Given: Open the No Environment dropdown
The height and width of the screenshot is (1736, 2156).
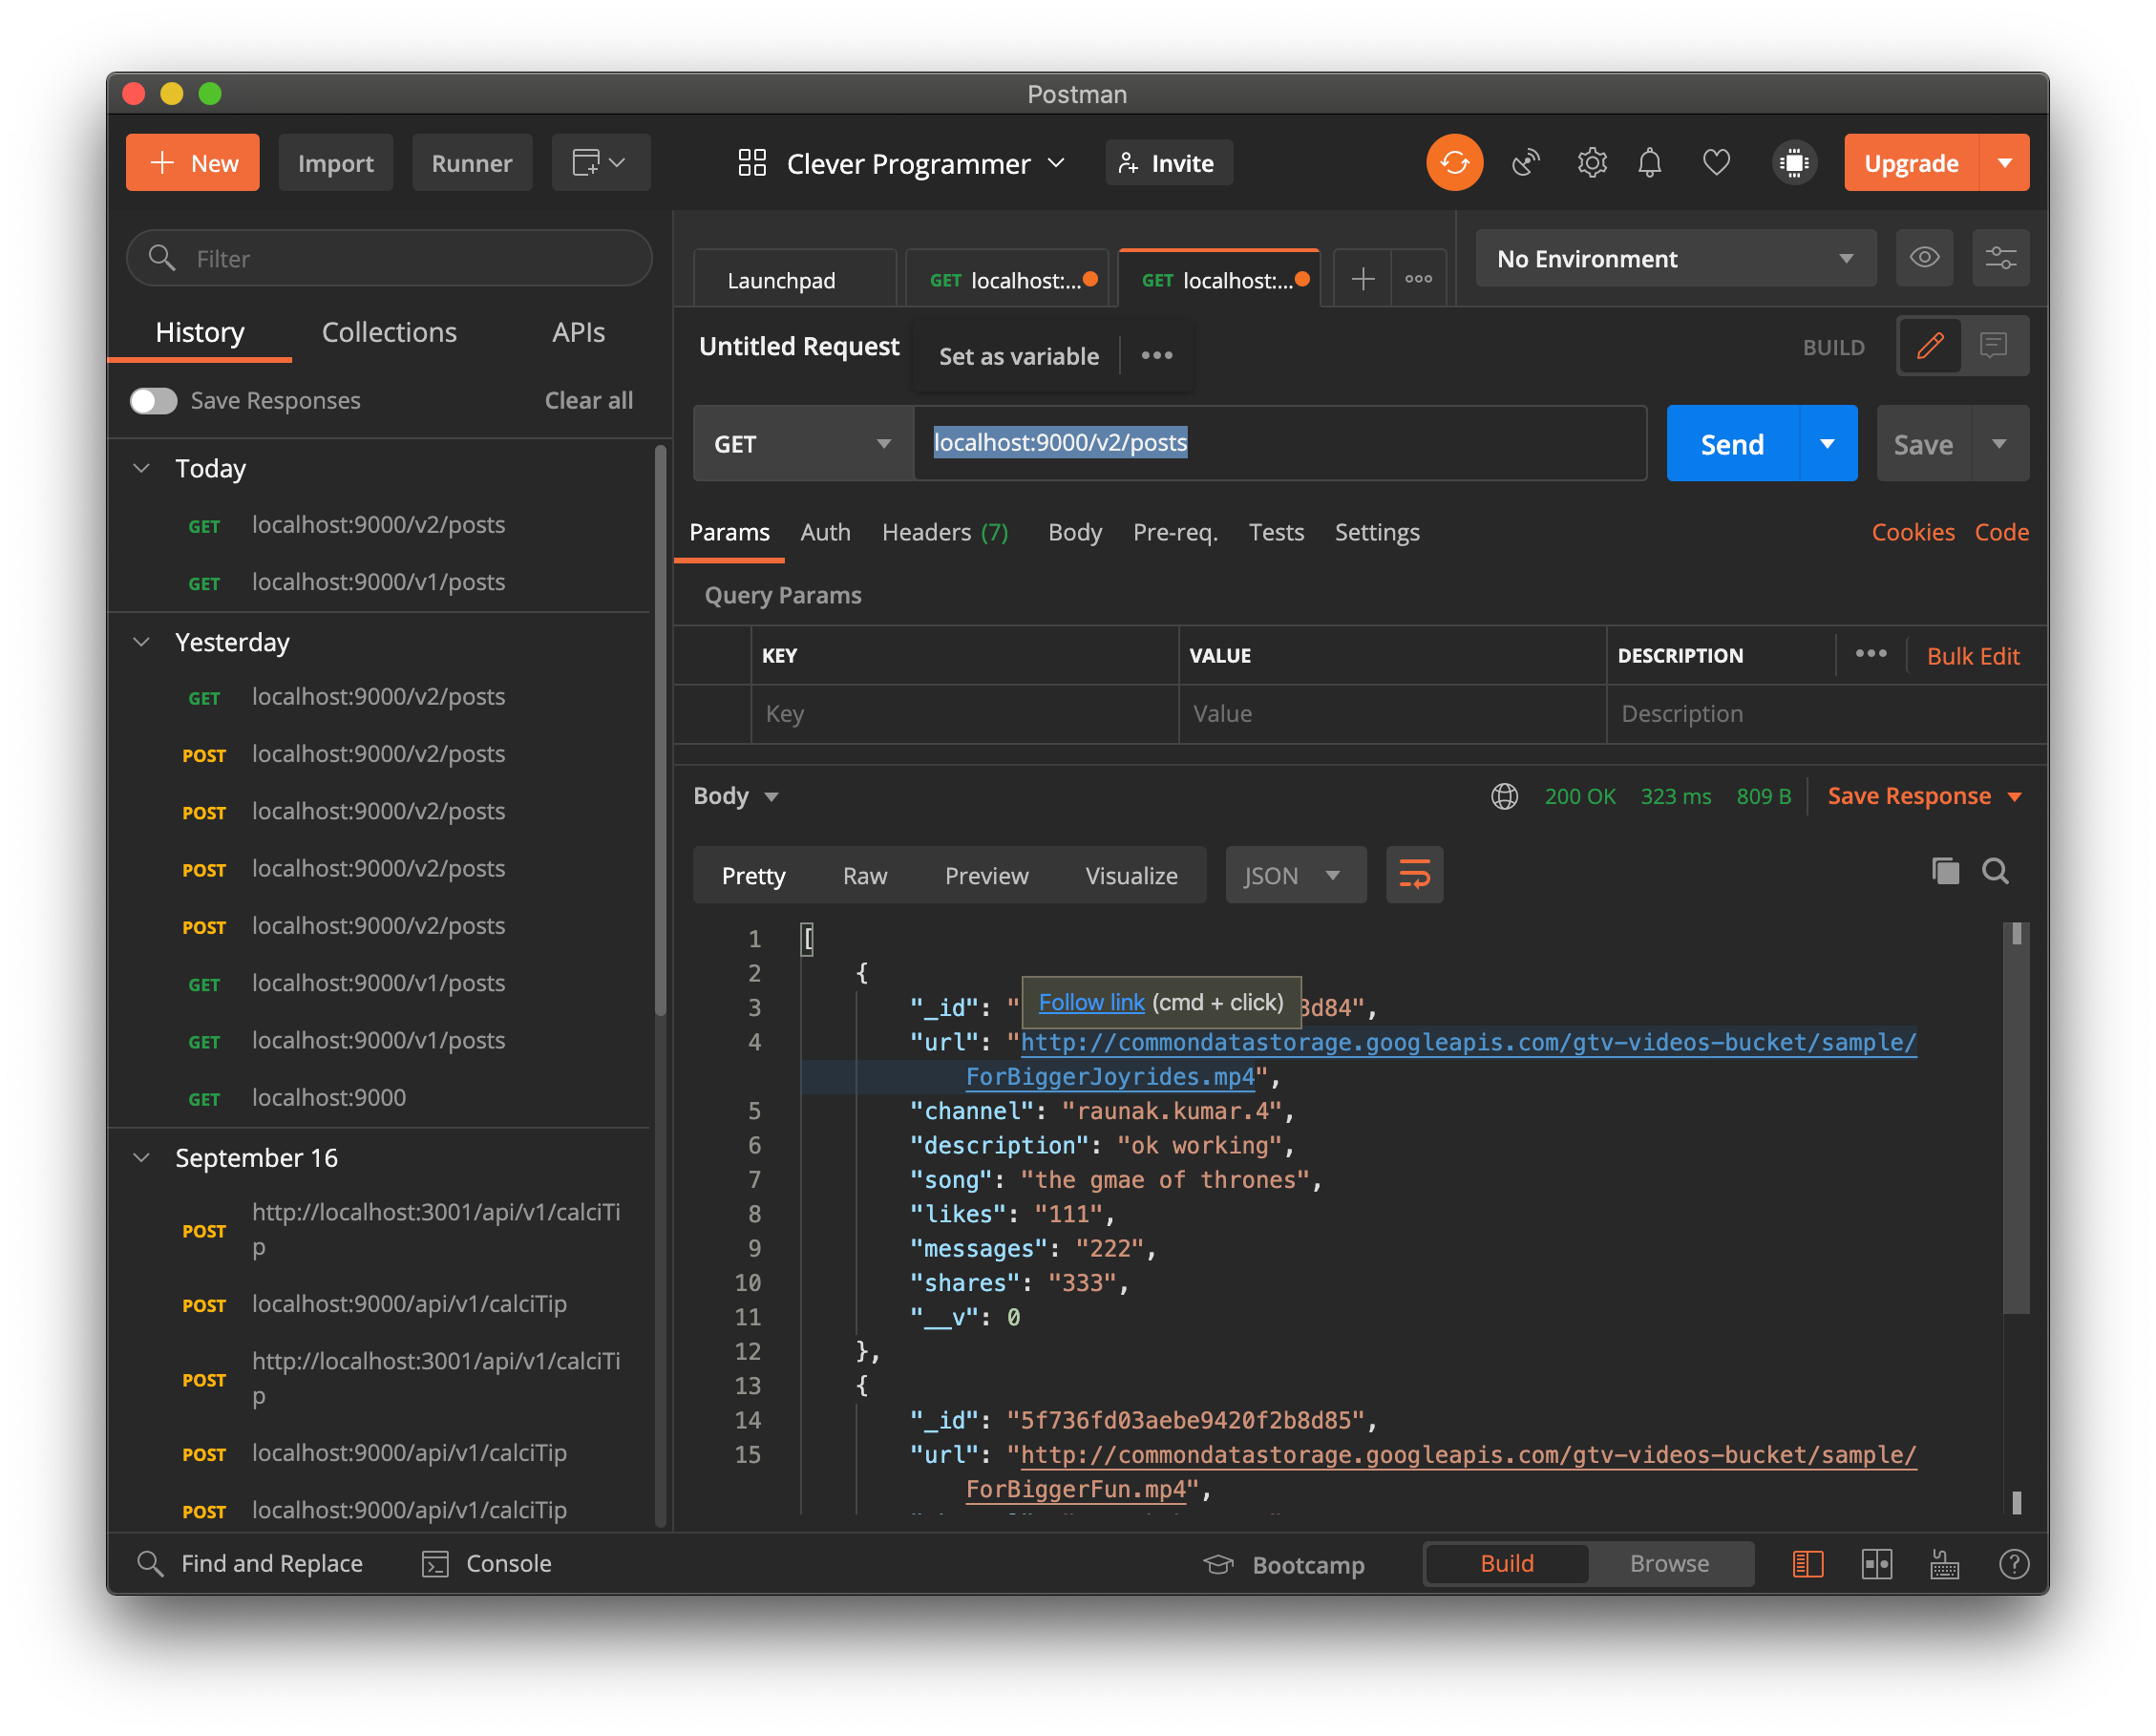Looking at the screenshot, I should point(1674,258).
